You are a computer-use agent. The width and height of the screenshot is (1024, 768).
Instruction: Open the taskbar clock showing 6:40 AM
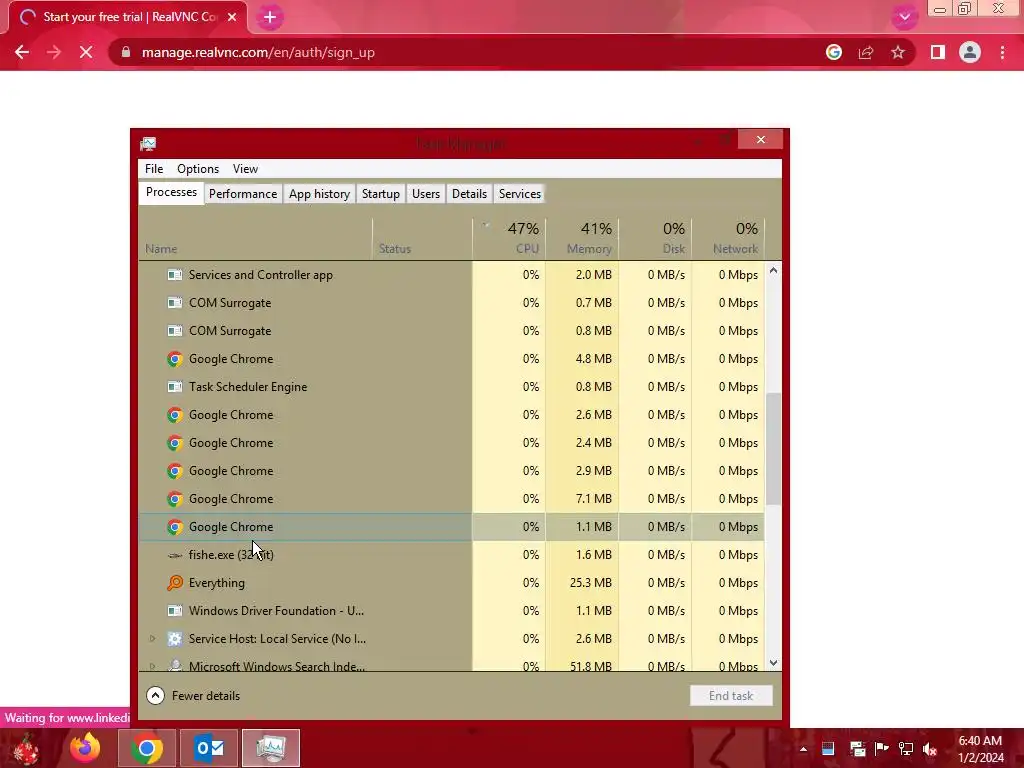coord(980,749)
